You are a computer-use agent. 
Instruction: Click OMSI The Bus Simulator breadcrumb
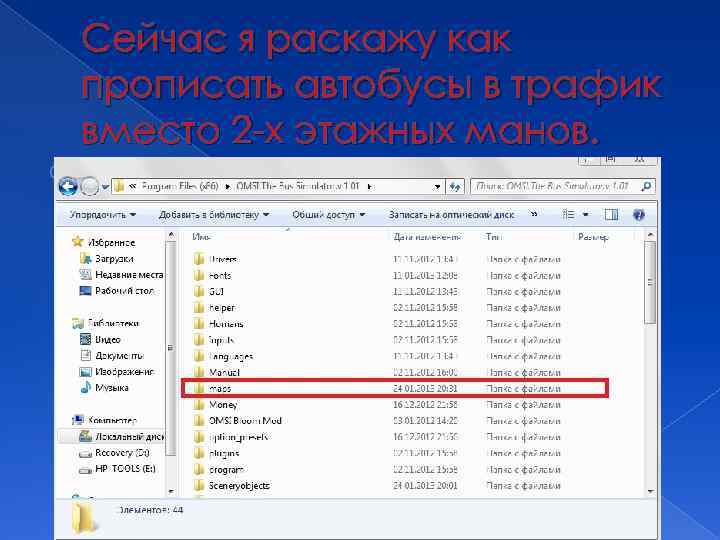pyautogui.click(x=298, y=186)
